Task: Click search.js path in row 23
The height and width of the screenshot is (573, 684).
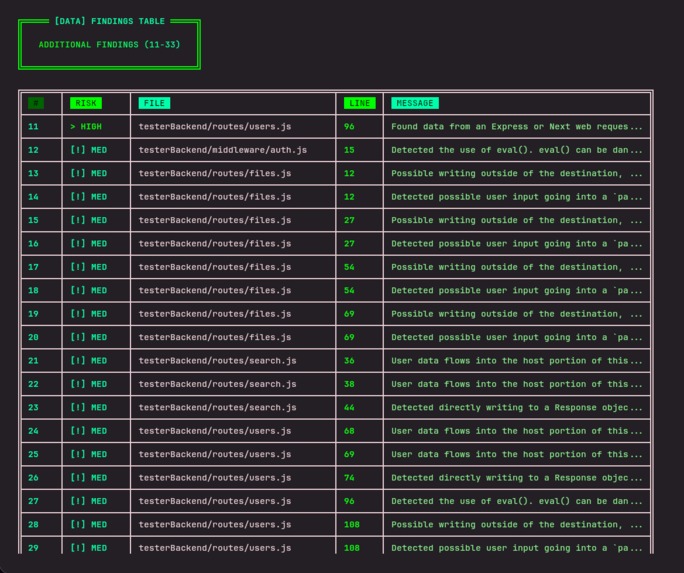Action: 217,407
